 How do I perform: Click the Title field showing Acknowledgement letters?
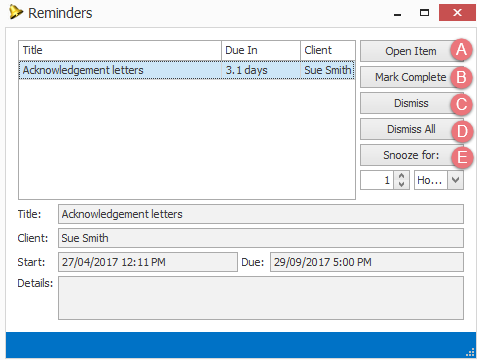(261, 214)
